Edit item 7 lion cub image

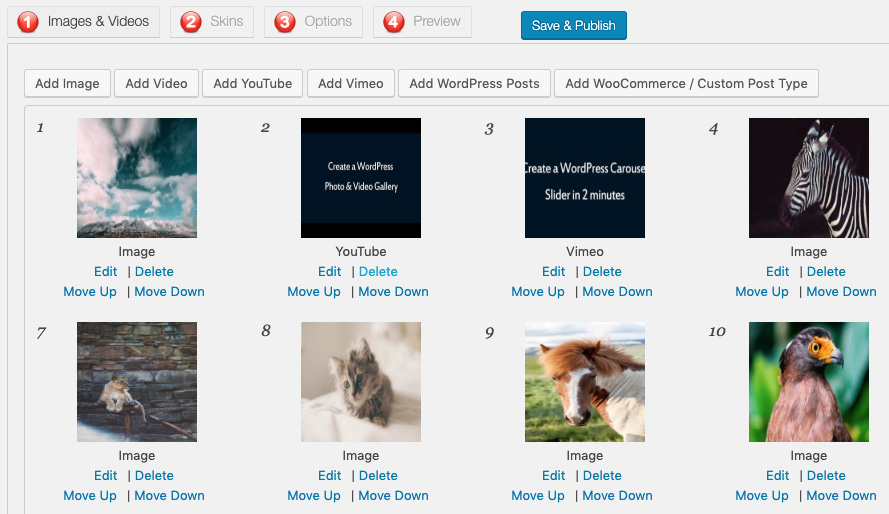105,475
